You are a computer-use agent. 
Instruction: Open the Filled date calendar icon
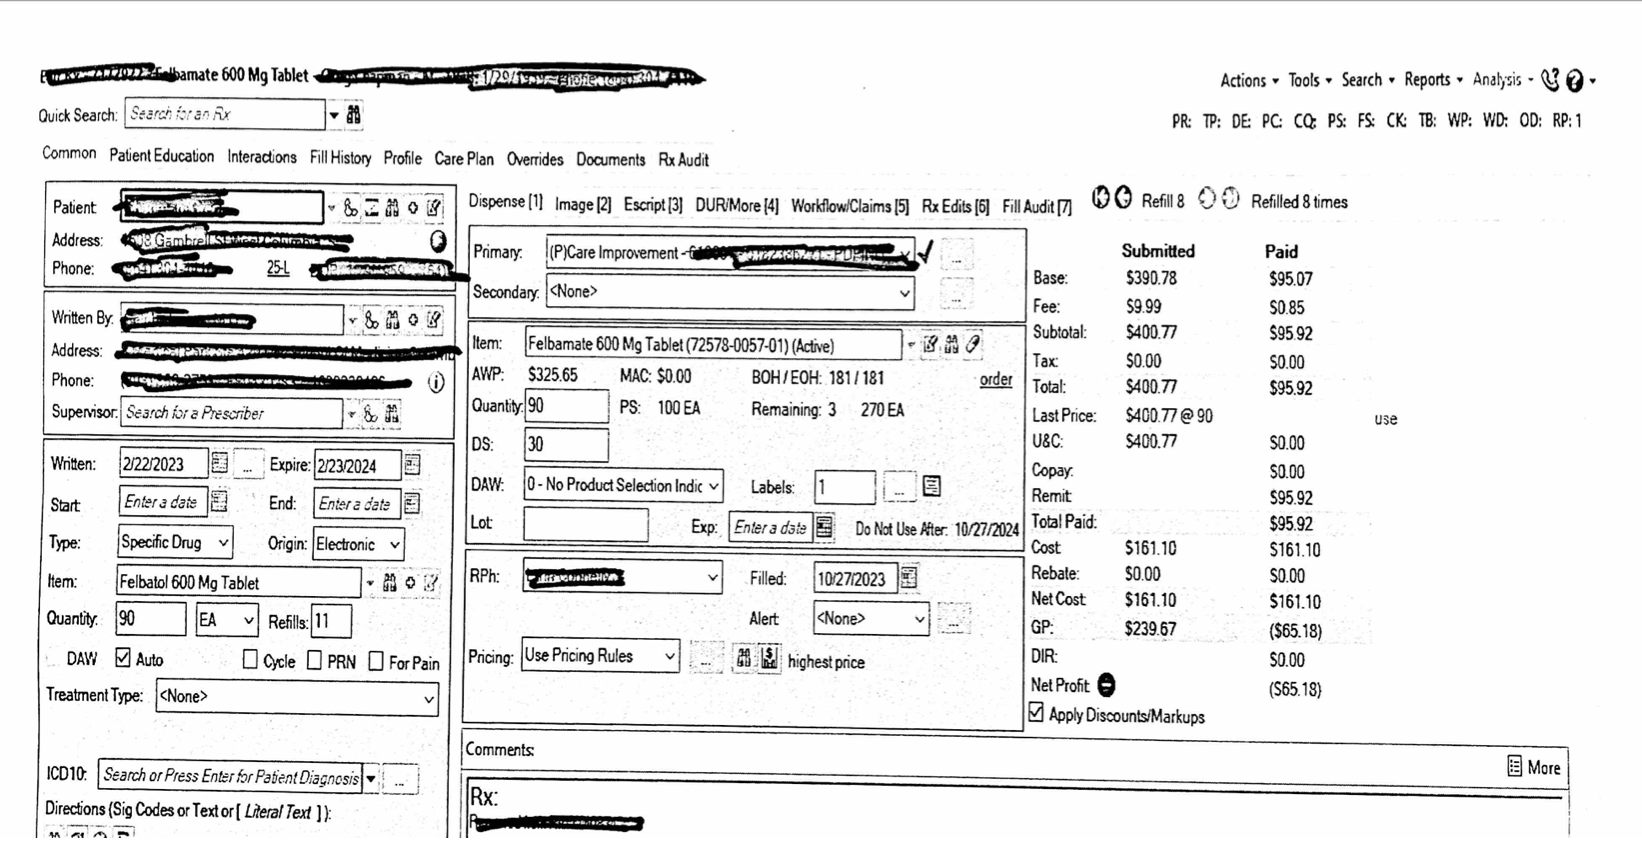pos(908,578)
